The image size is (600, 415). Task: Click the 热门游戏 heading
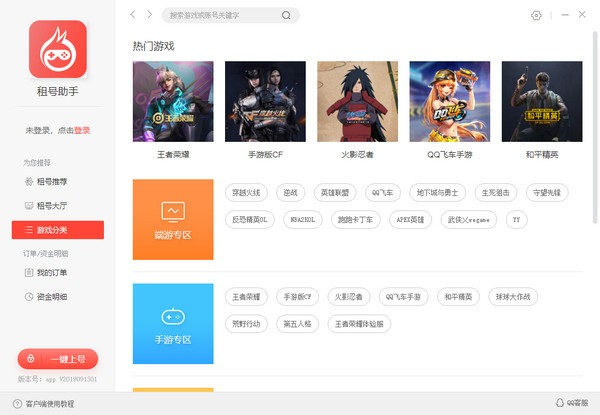[x=153, y=46]
